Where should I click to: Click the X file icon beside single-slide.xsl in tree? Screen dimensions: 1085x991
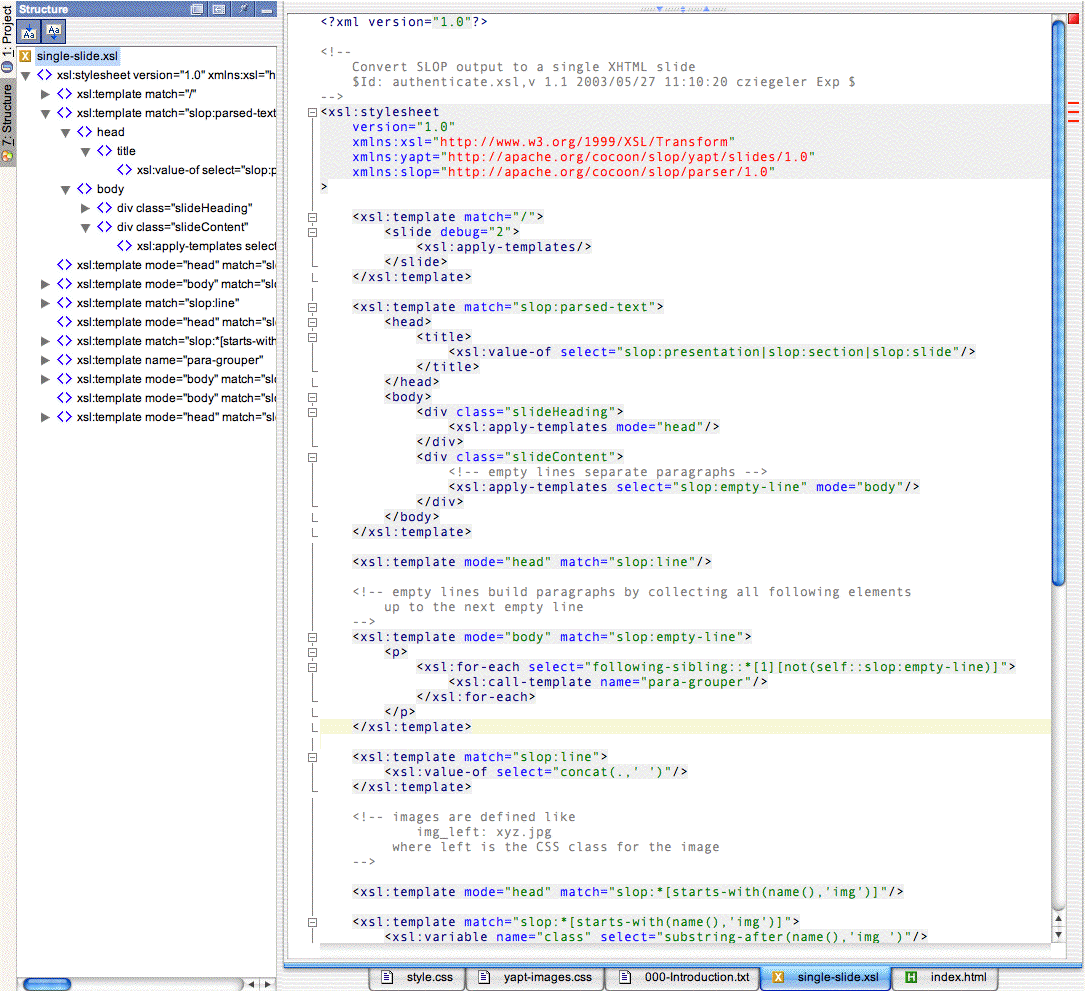(26, 56)
